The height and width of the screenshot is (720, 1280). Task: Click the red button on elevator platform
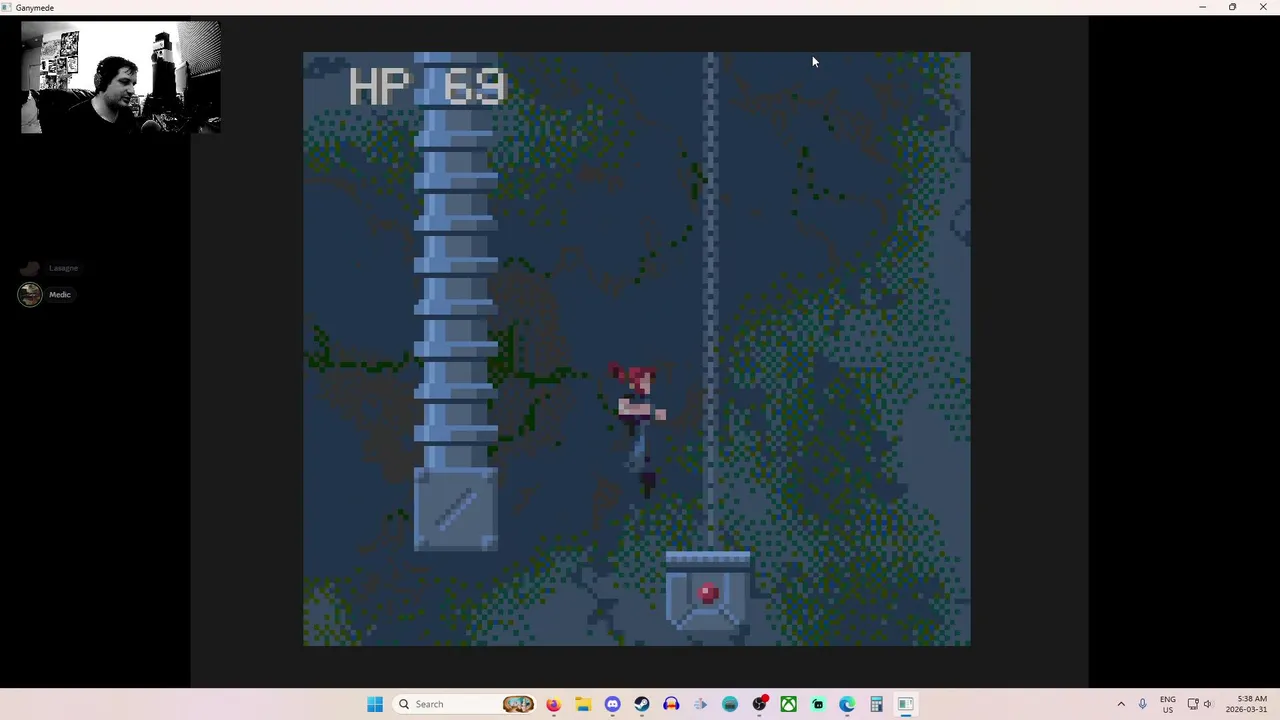point(708,594)
